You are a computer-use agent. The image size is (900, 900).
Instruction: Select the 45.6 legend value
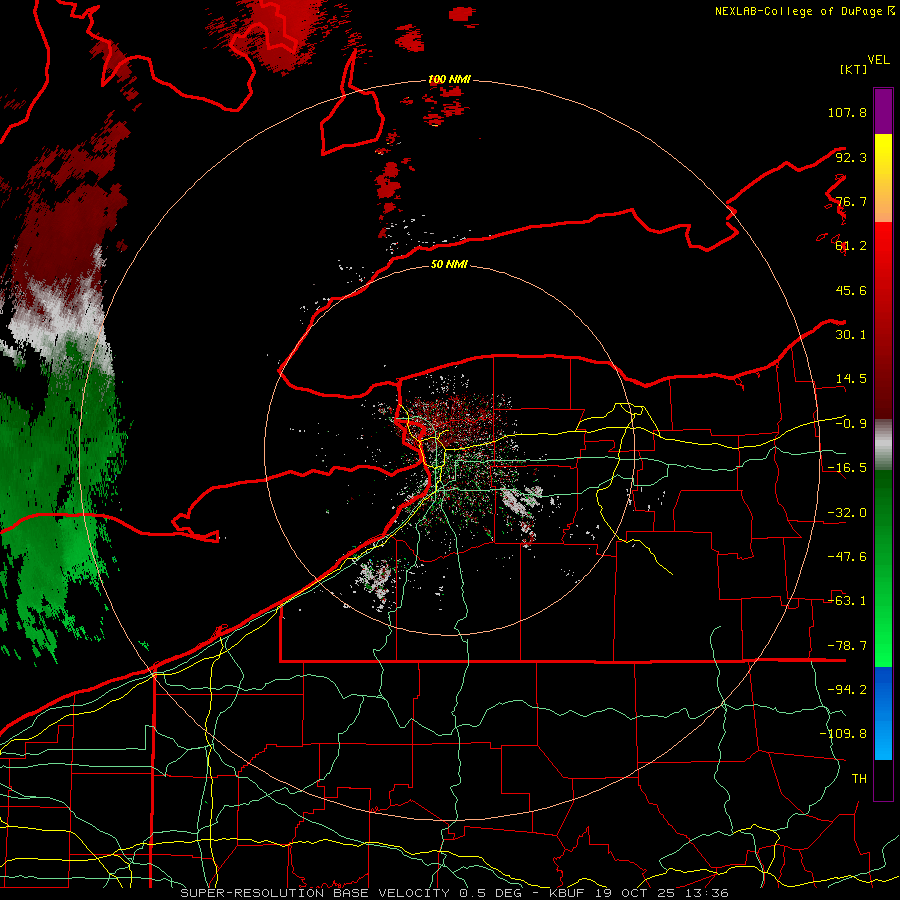point(851,290)
